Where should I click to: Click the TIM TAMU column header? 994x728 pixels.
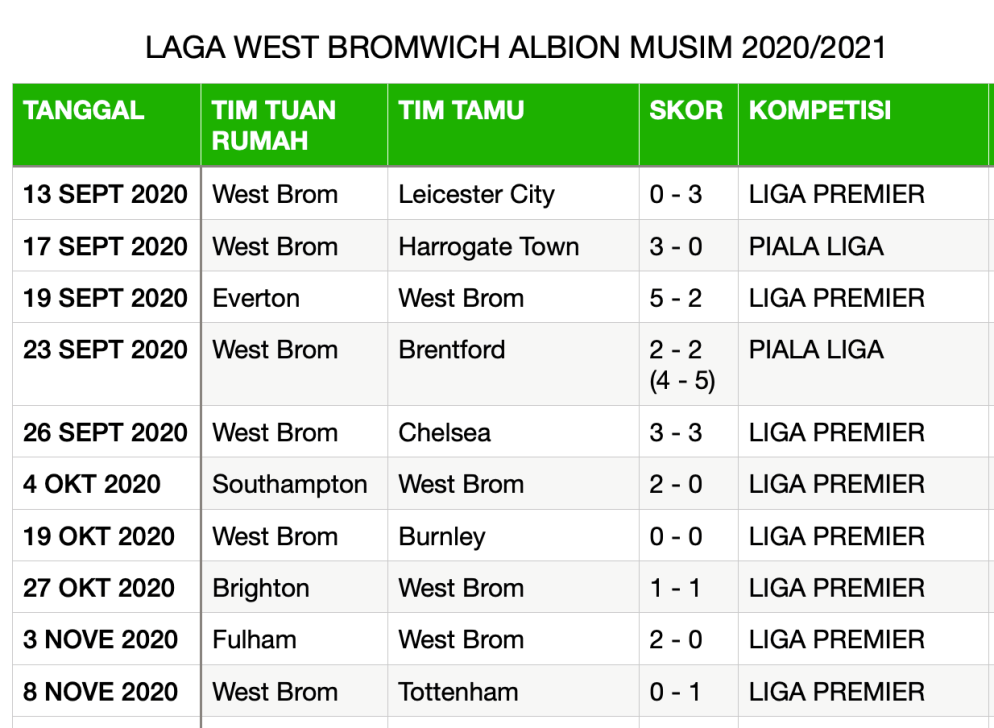coord(461,111)
